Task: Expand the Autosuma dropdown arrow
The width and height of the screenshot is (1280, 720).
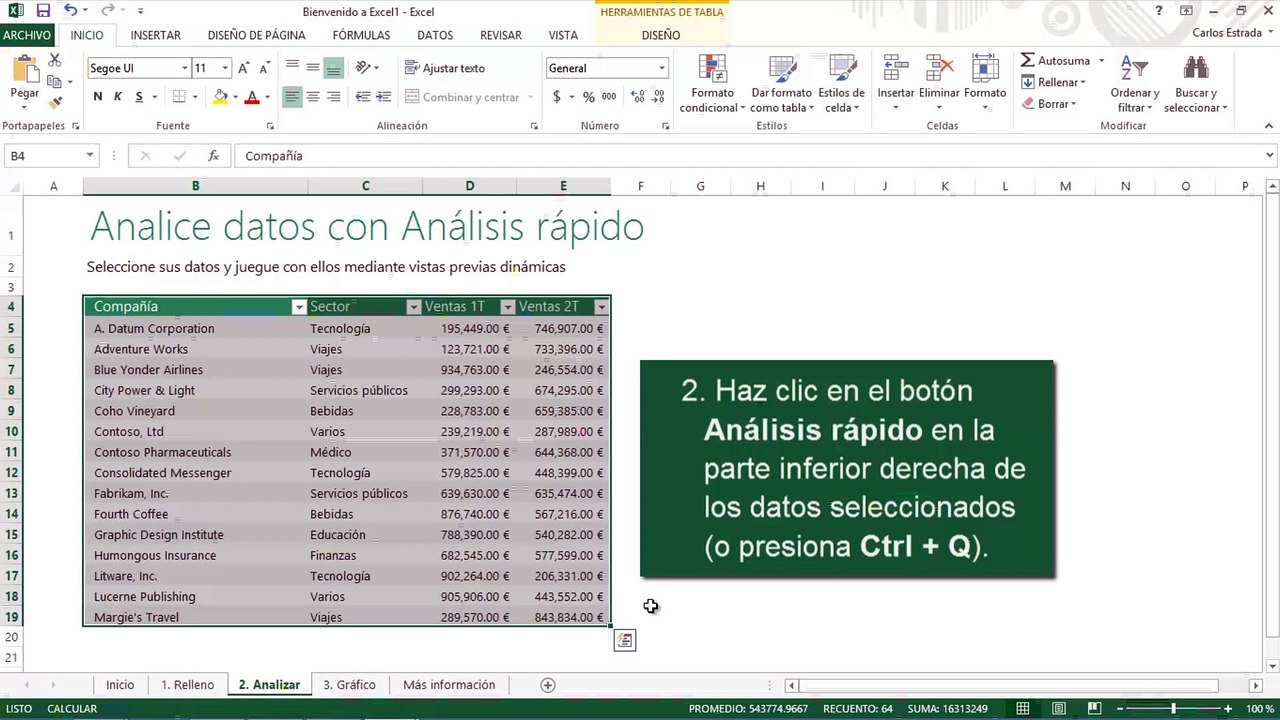Action: (x=1101, y=61)
